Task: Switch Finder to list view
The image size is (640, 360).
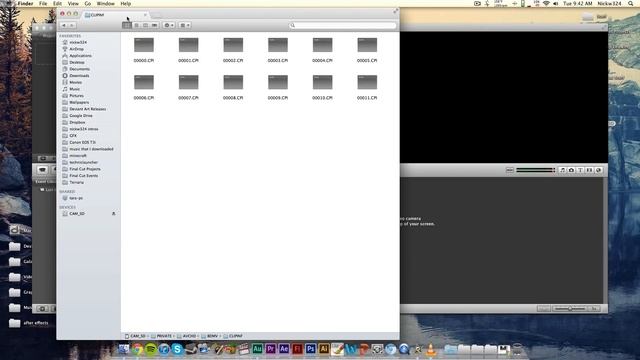Action: [x=136, y=25]
